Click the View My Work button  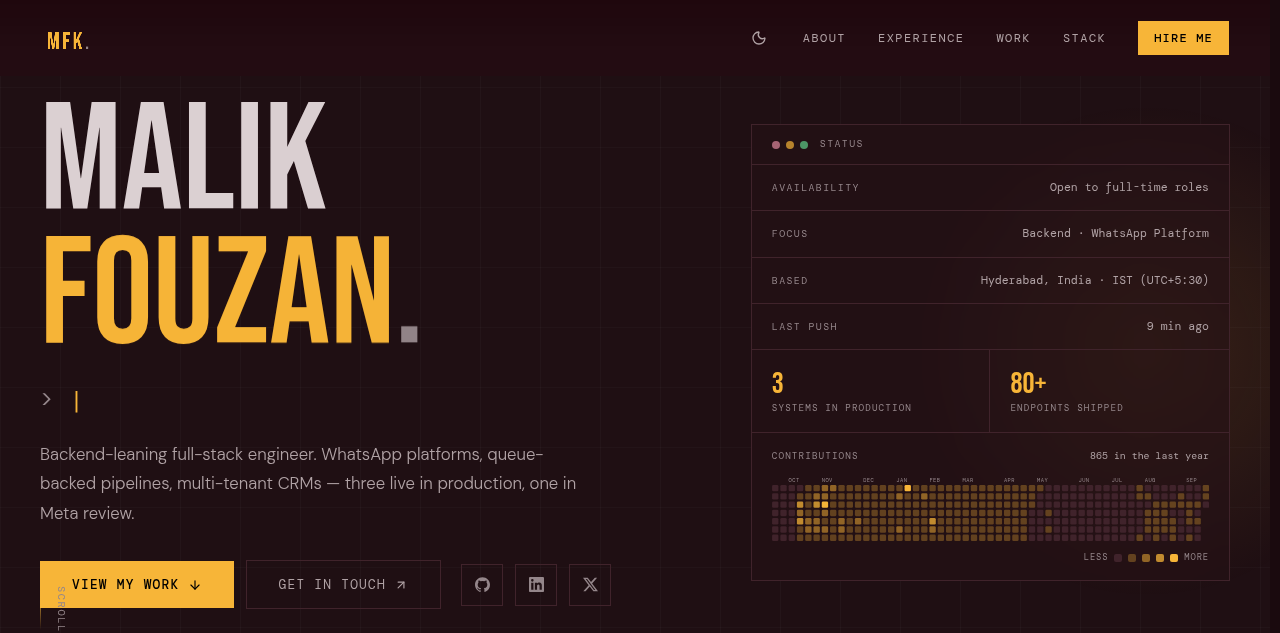click(x=137, y=585)
